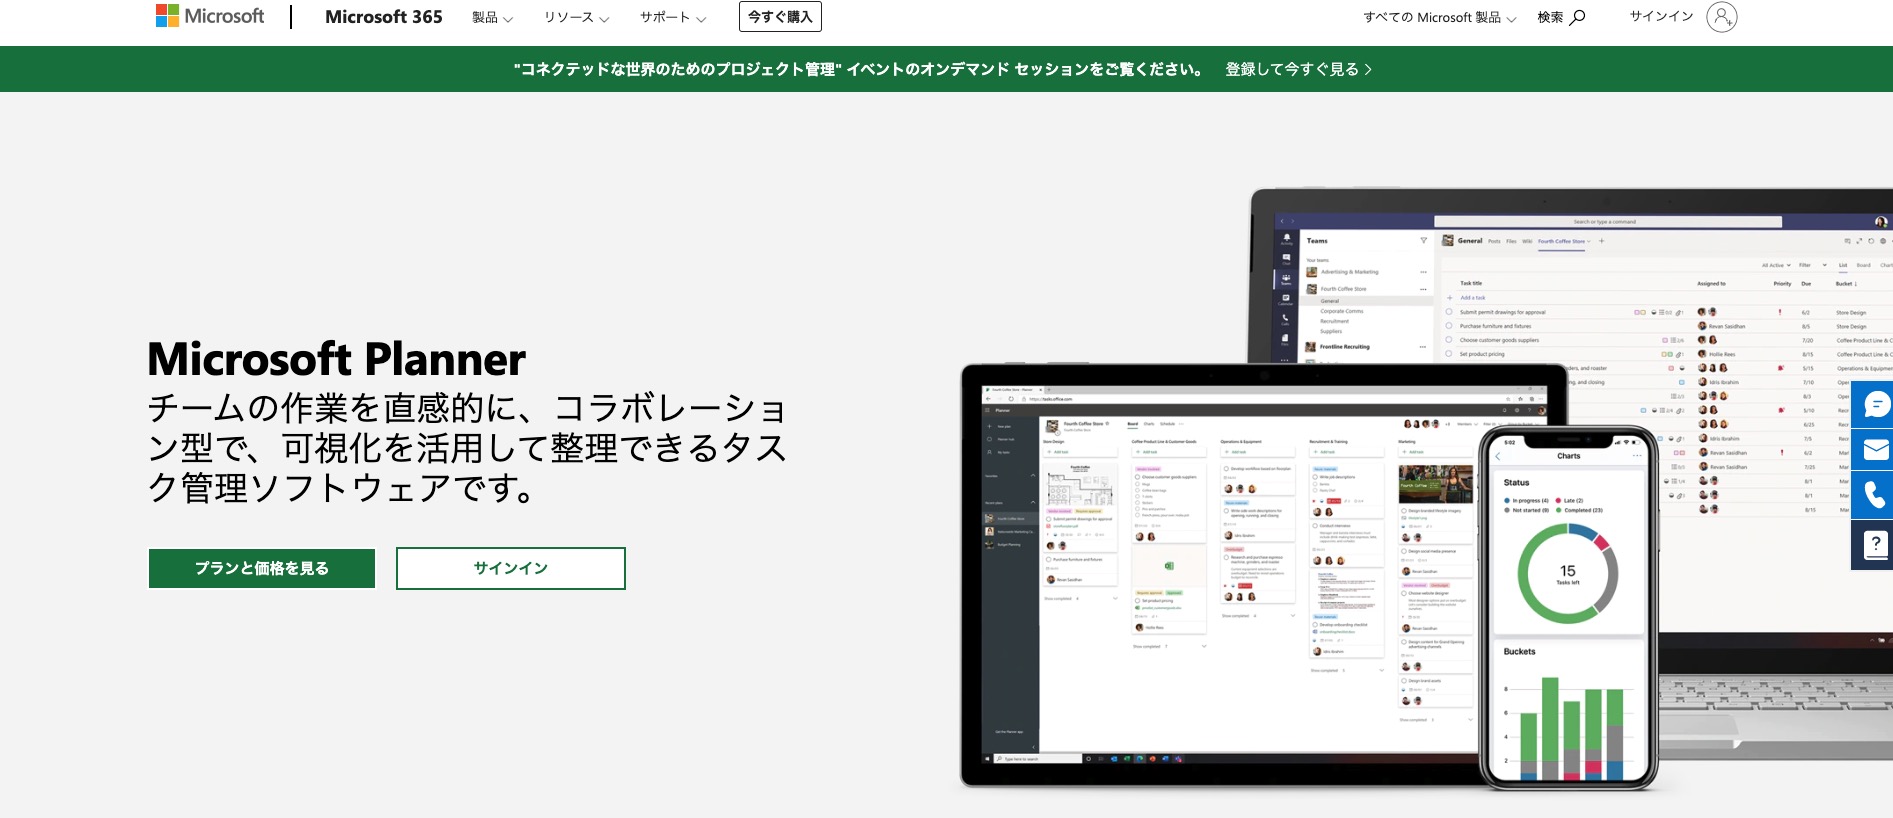Click the outlined サインイン button
Image resolution: width=1893 pixels, height=818 pixels.
(511, 568)
